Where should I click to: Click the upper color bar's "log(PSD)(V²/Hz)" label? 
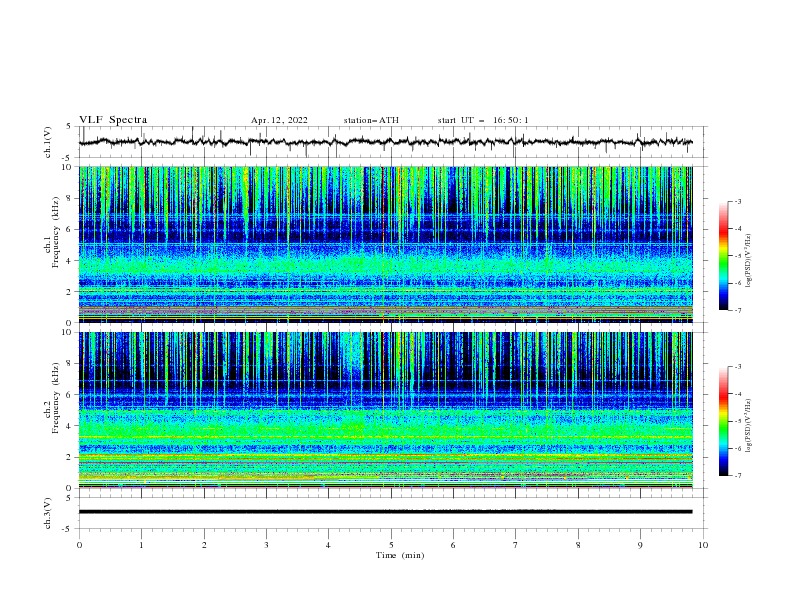748,261
